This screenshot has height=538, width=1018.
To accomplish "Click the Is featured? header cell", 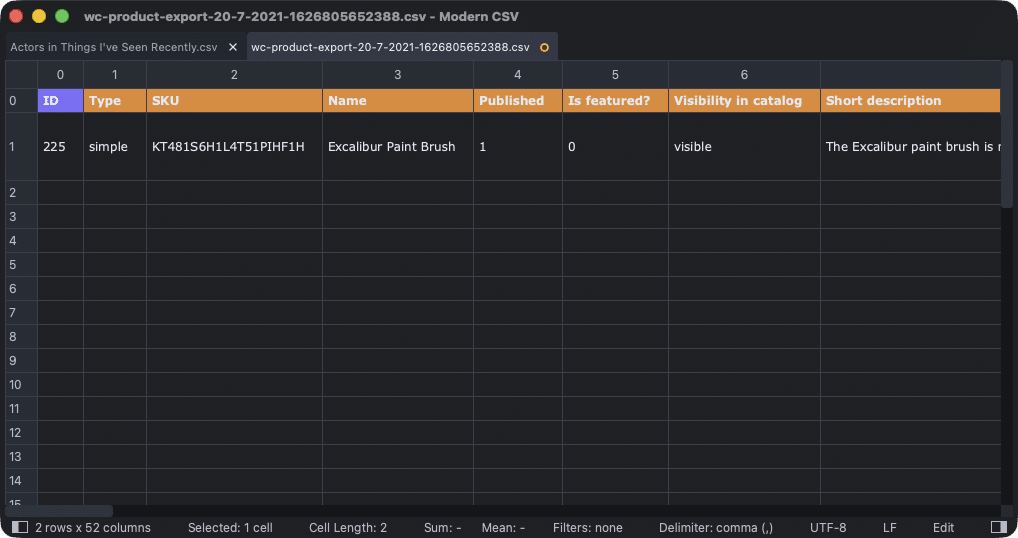I will click(x=615, y=101).
